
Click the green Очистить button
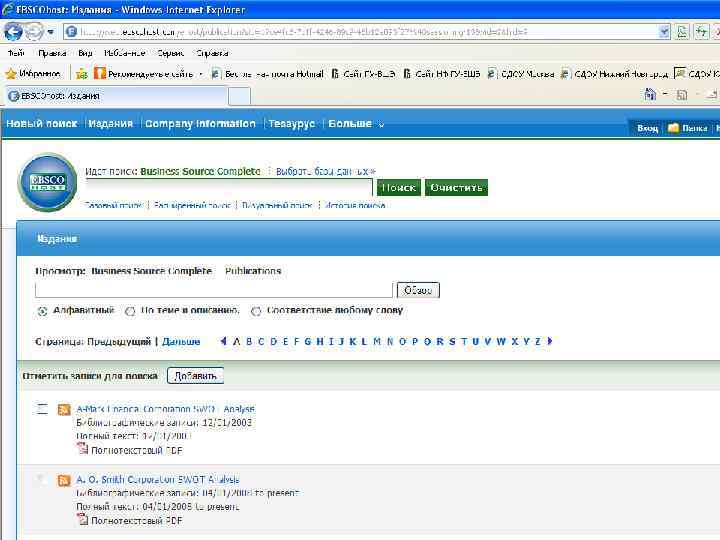pyautogui.click(x=456, y=187)
